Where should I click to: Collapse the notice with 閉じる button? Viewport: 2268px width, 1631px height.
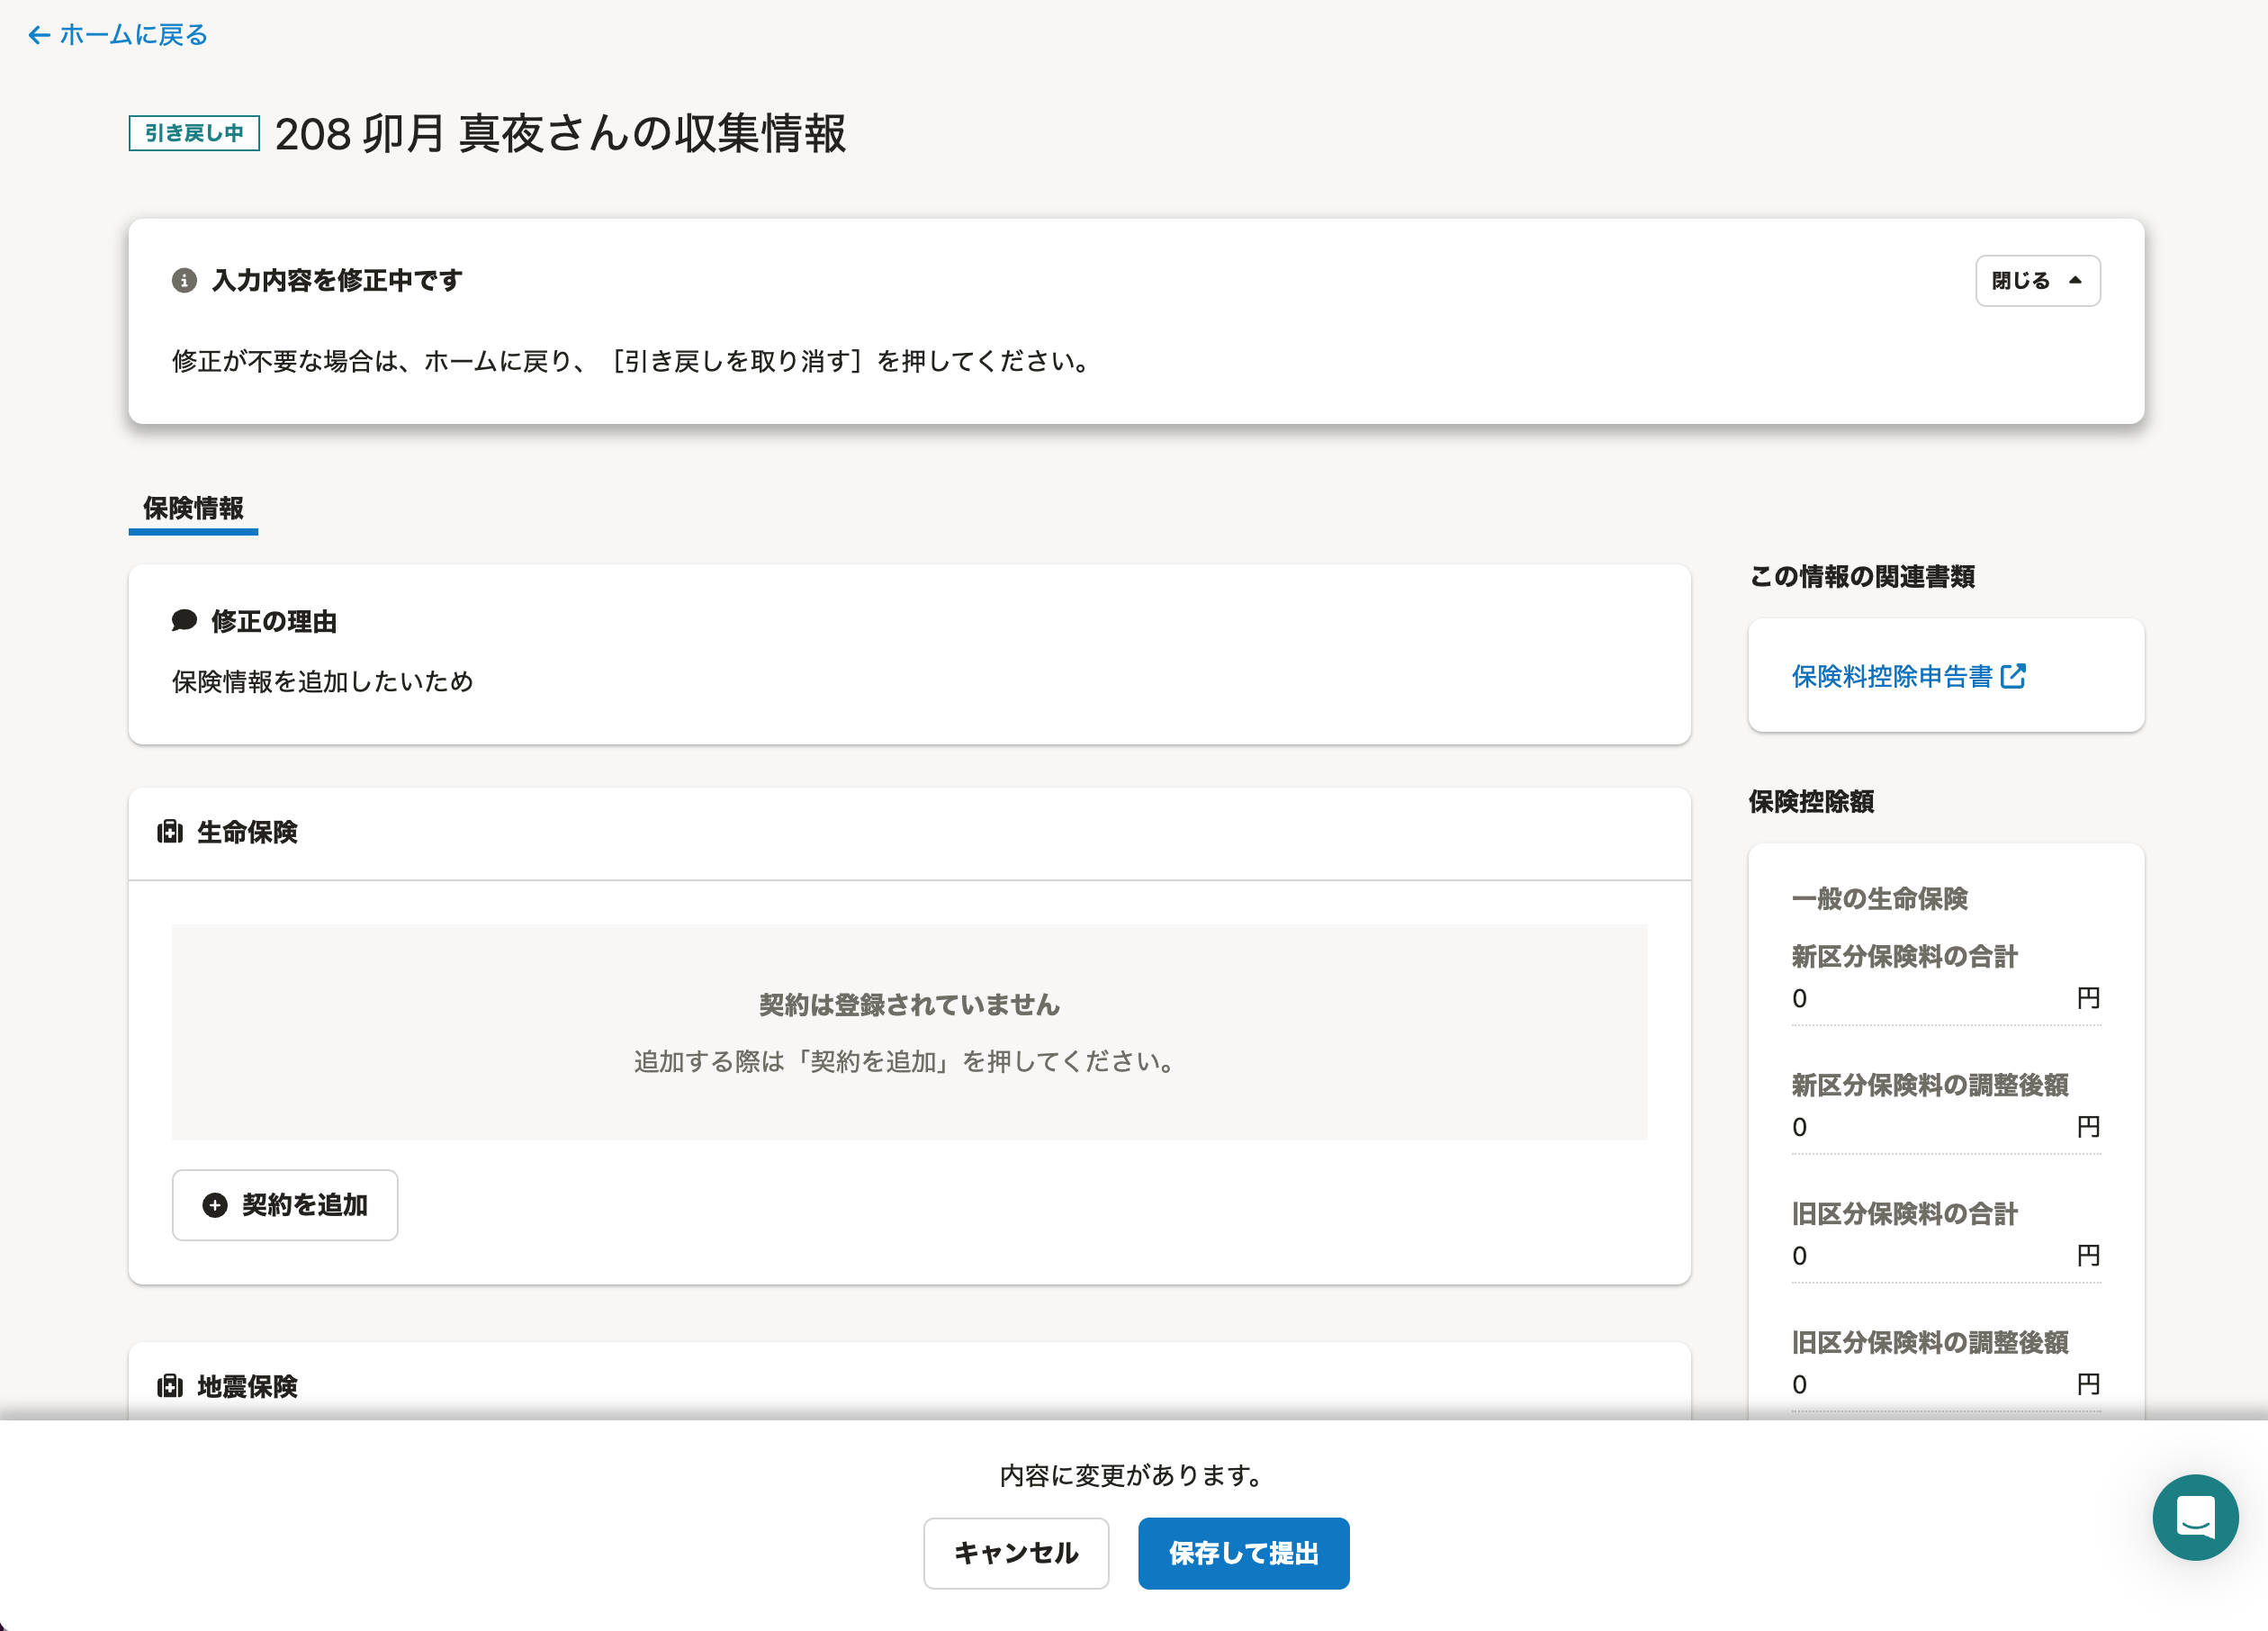[x=2036, y=281]
